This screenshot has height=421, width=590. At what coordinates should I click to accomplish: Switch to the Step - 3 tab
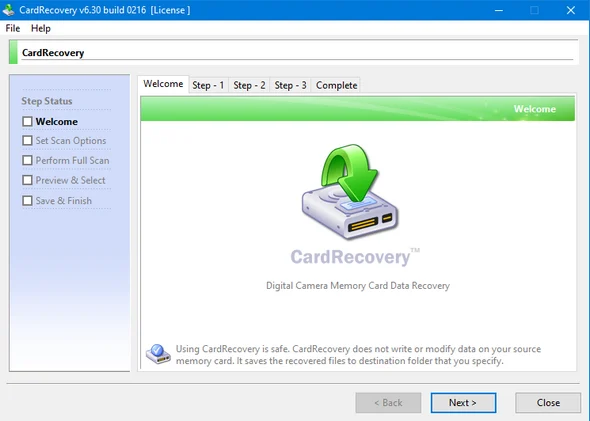290,85
